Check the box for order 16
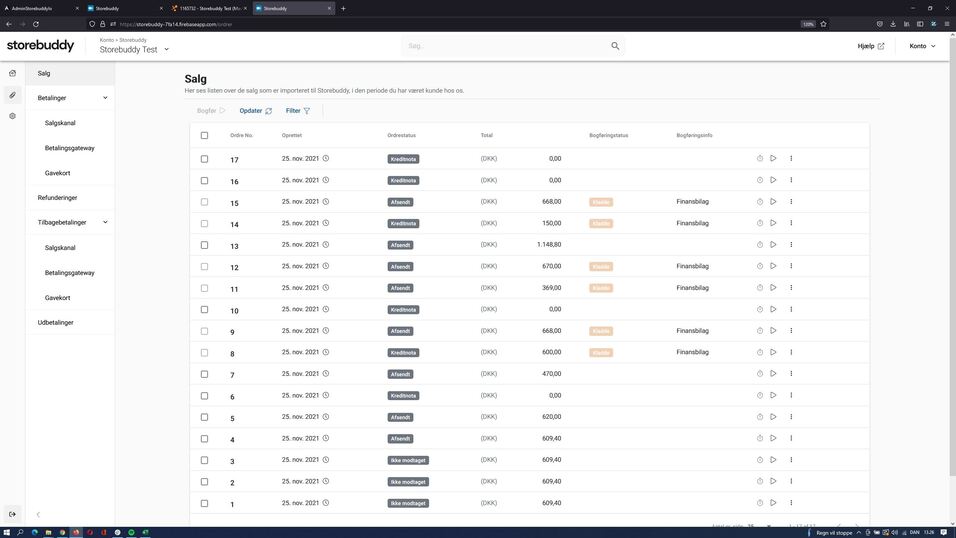The image size is (956, 538). click(204, 181)
